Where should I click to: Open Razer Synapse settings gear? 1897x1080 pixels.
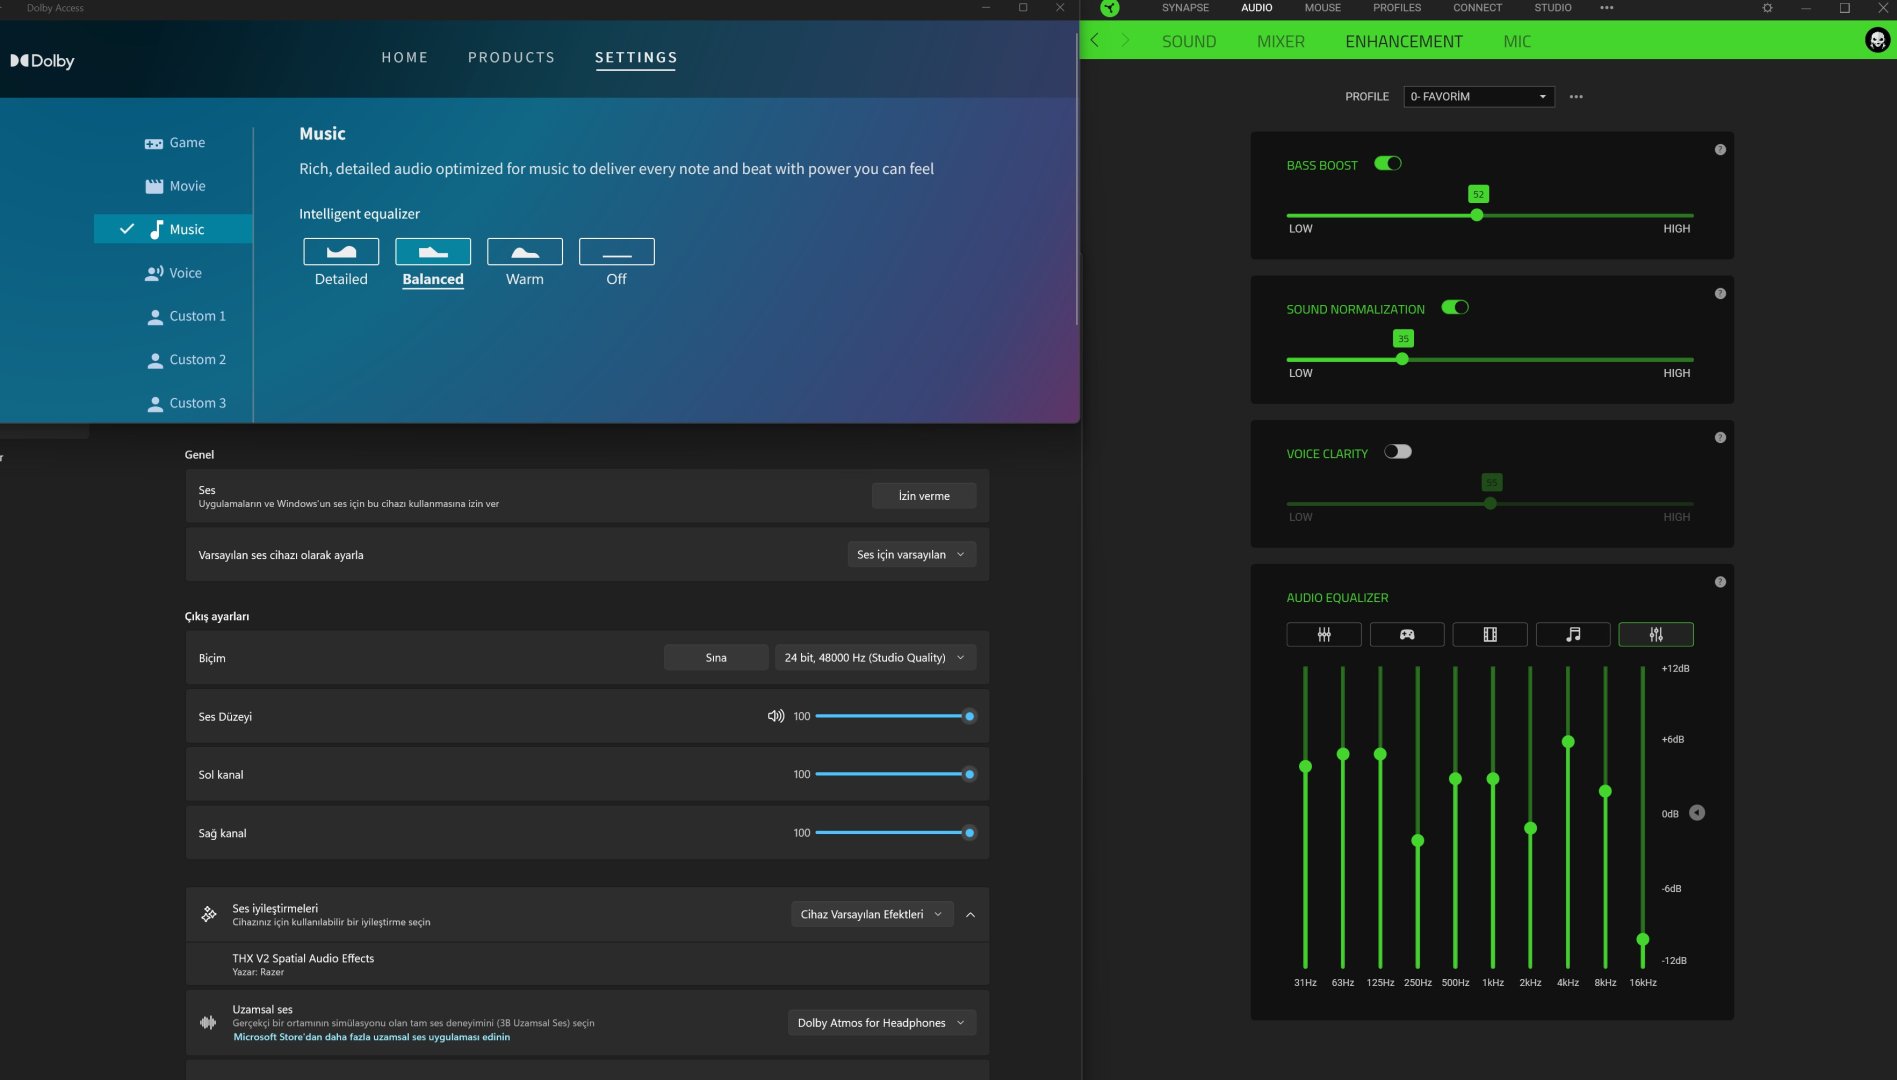point(1767,8)
